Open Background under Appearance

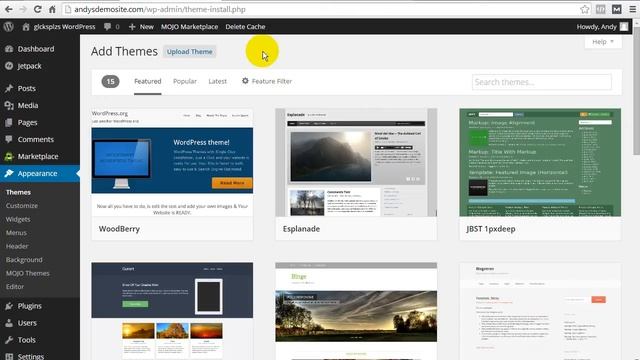tap(24, 260)
